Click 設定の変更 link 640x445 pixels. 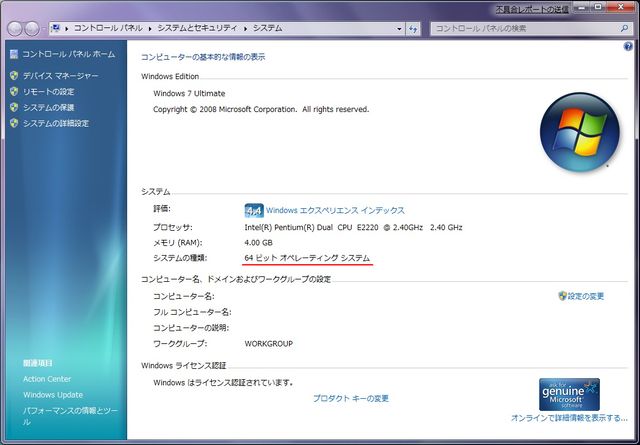586,296
